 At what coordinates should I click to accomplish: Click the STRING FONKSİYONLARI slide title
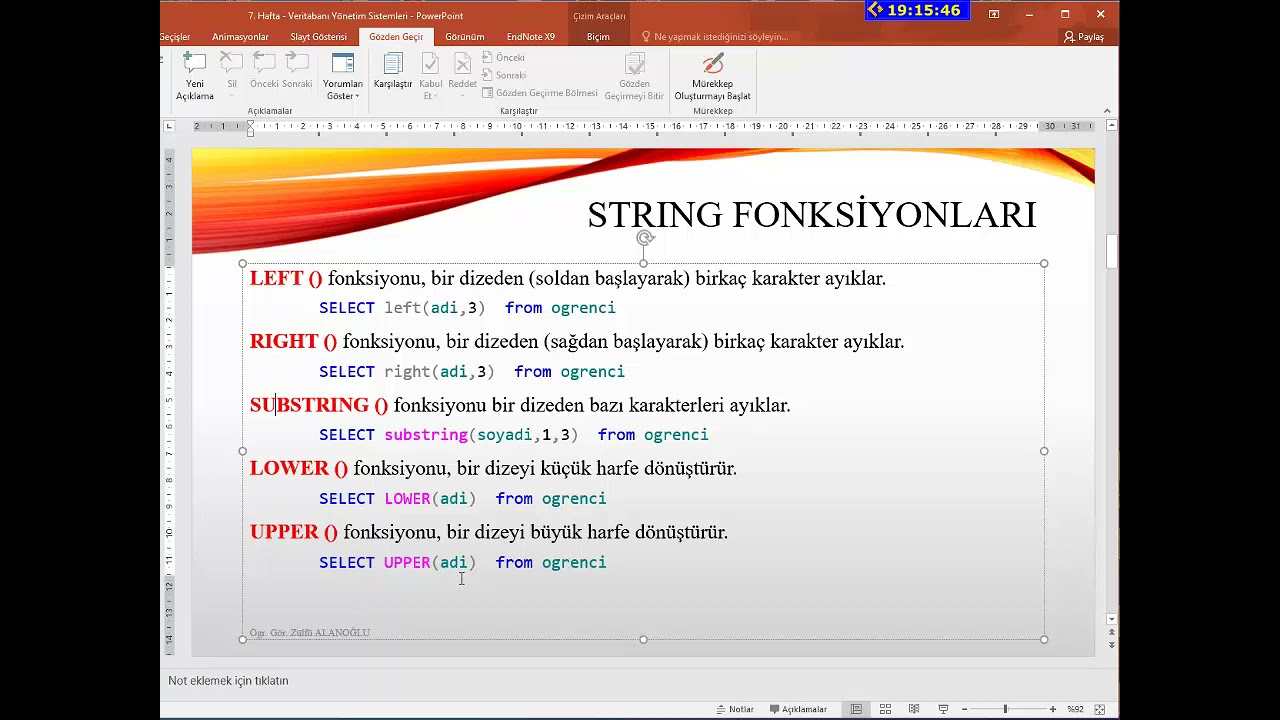pos(811,215)
